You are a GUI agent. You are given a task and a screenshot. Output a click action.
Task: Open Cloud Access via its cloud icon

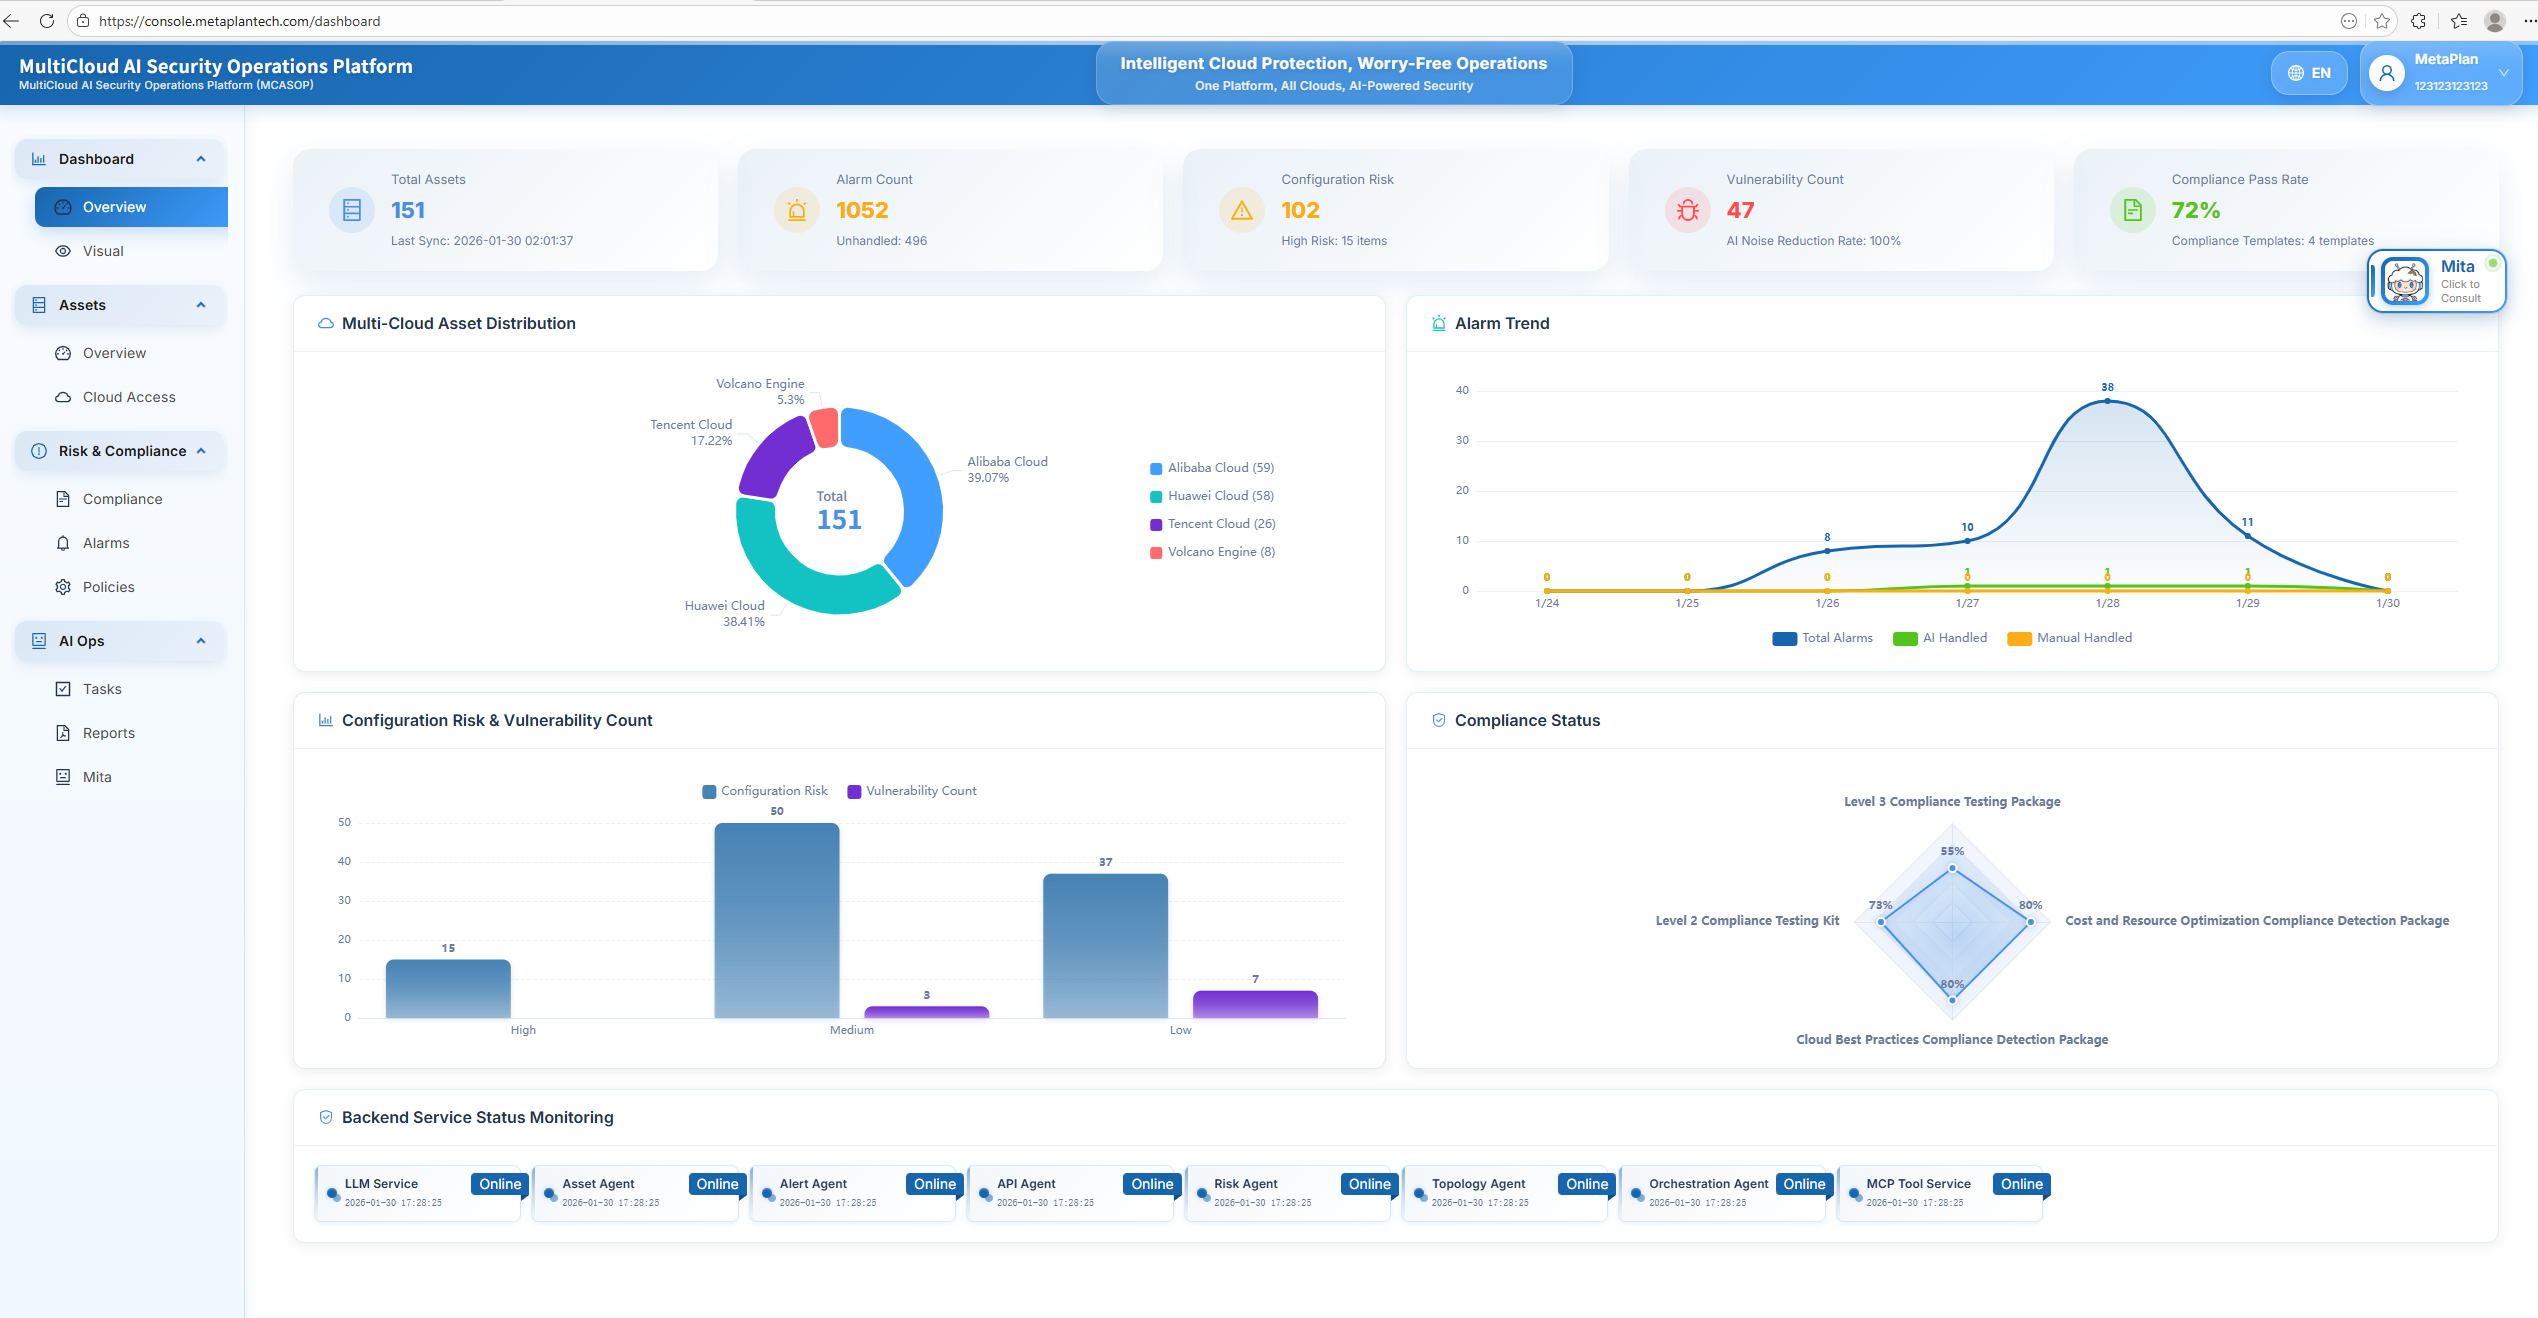62,396
